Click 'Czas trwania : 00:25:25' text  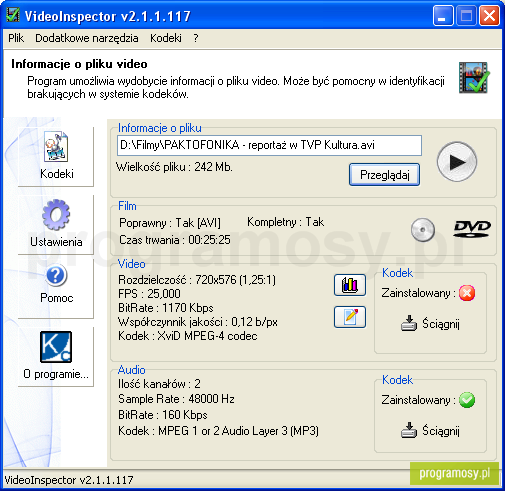click(x=175, y=240)
